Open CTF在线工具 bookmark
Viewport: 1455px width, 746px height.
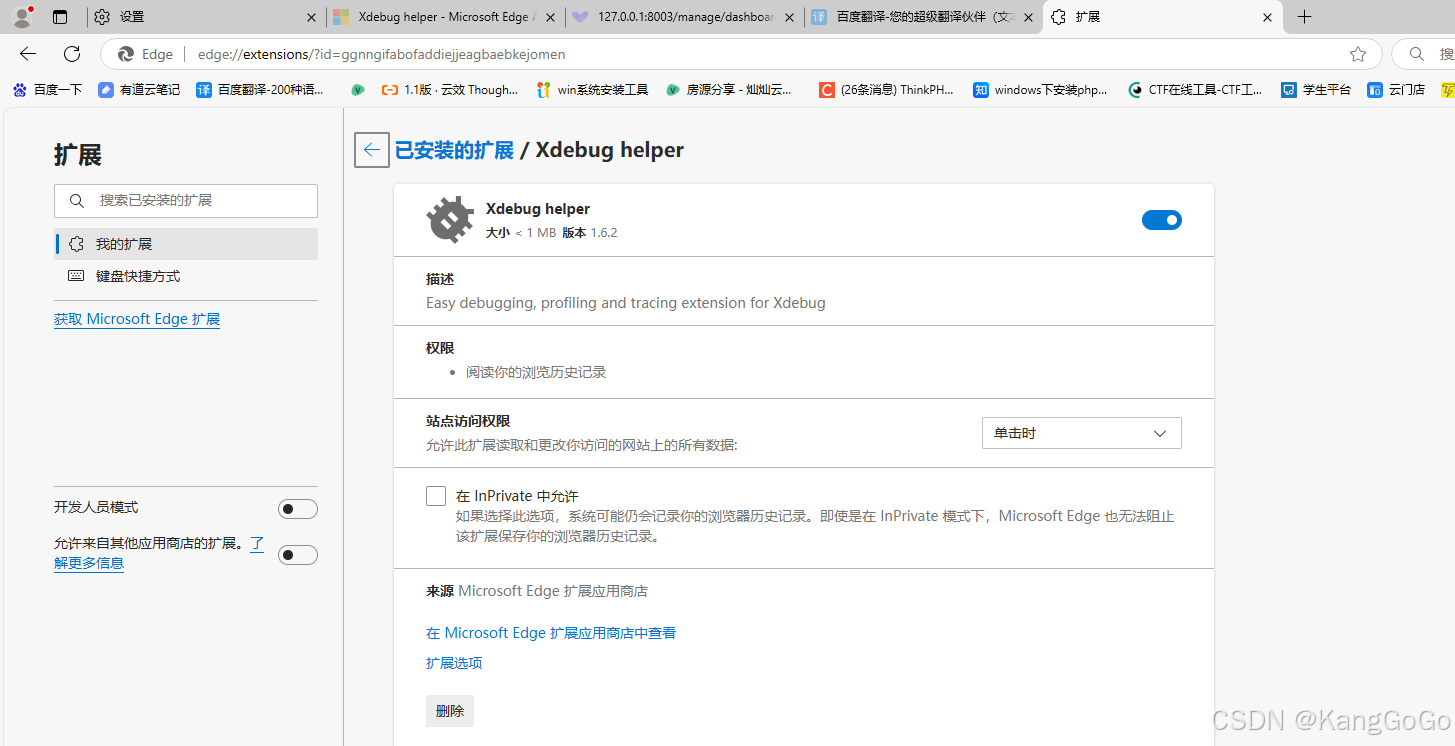[x=1195, y=90]
